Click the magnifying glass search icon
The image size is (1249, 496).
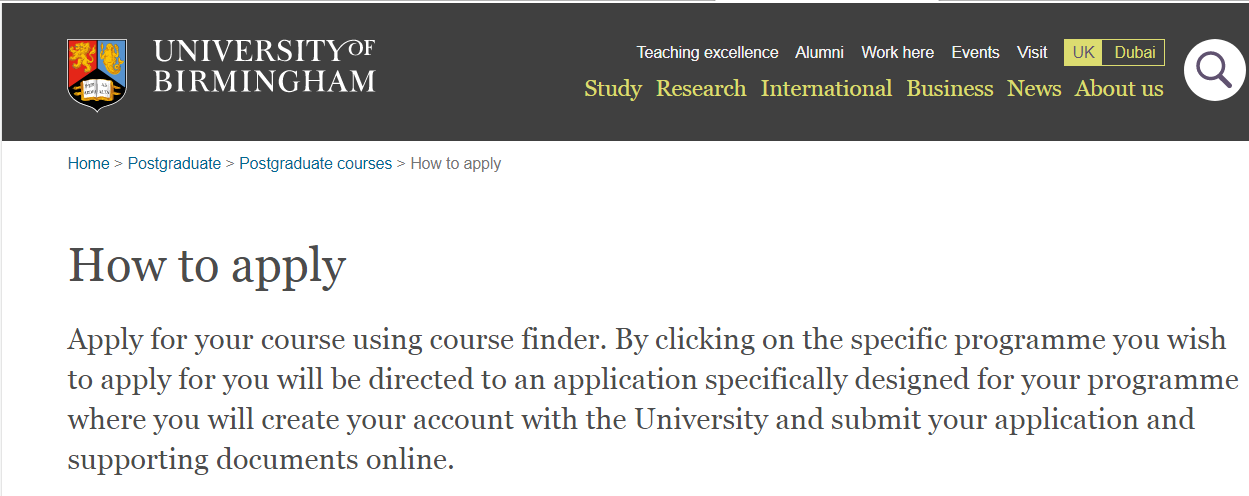1215,70
